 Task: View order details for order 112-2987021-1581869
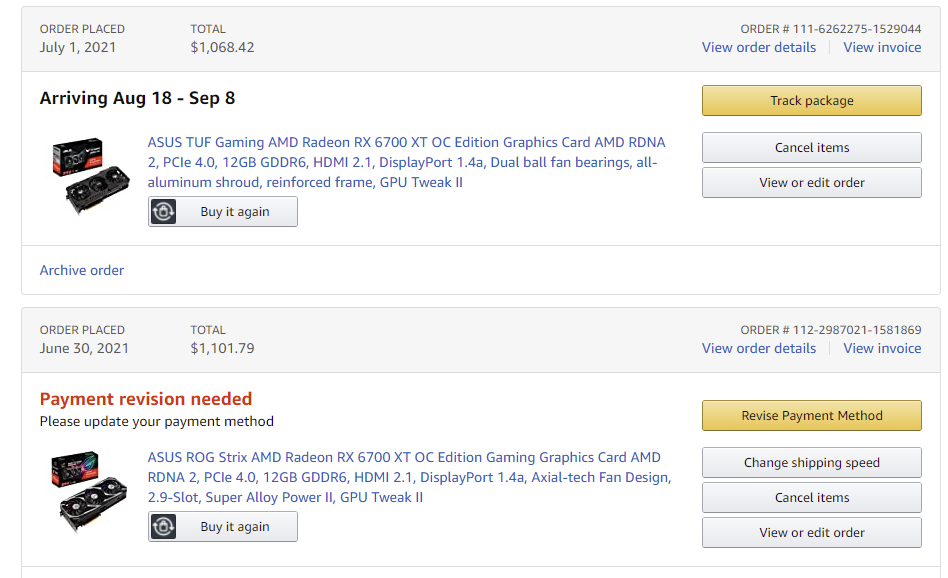coord(759,348)
